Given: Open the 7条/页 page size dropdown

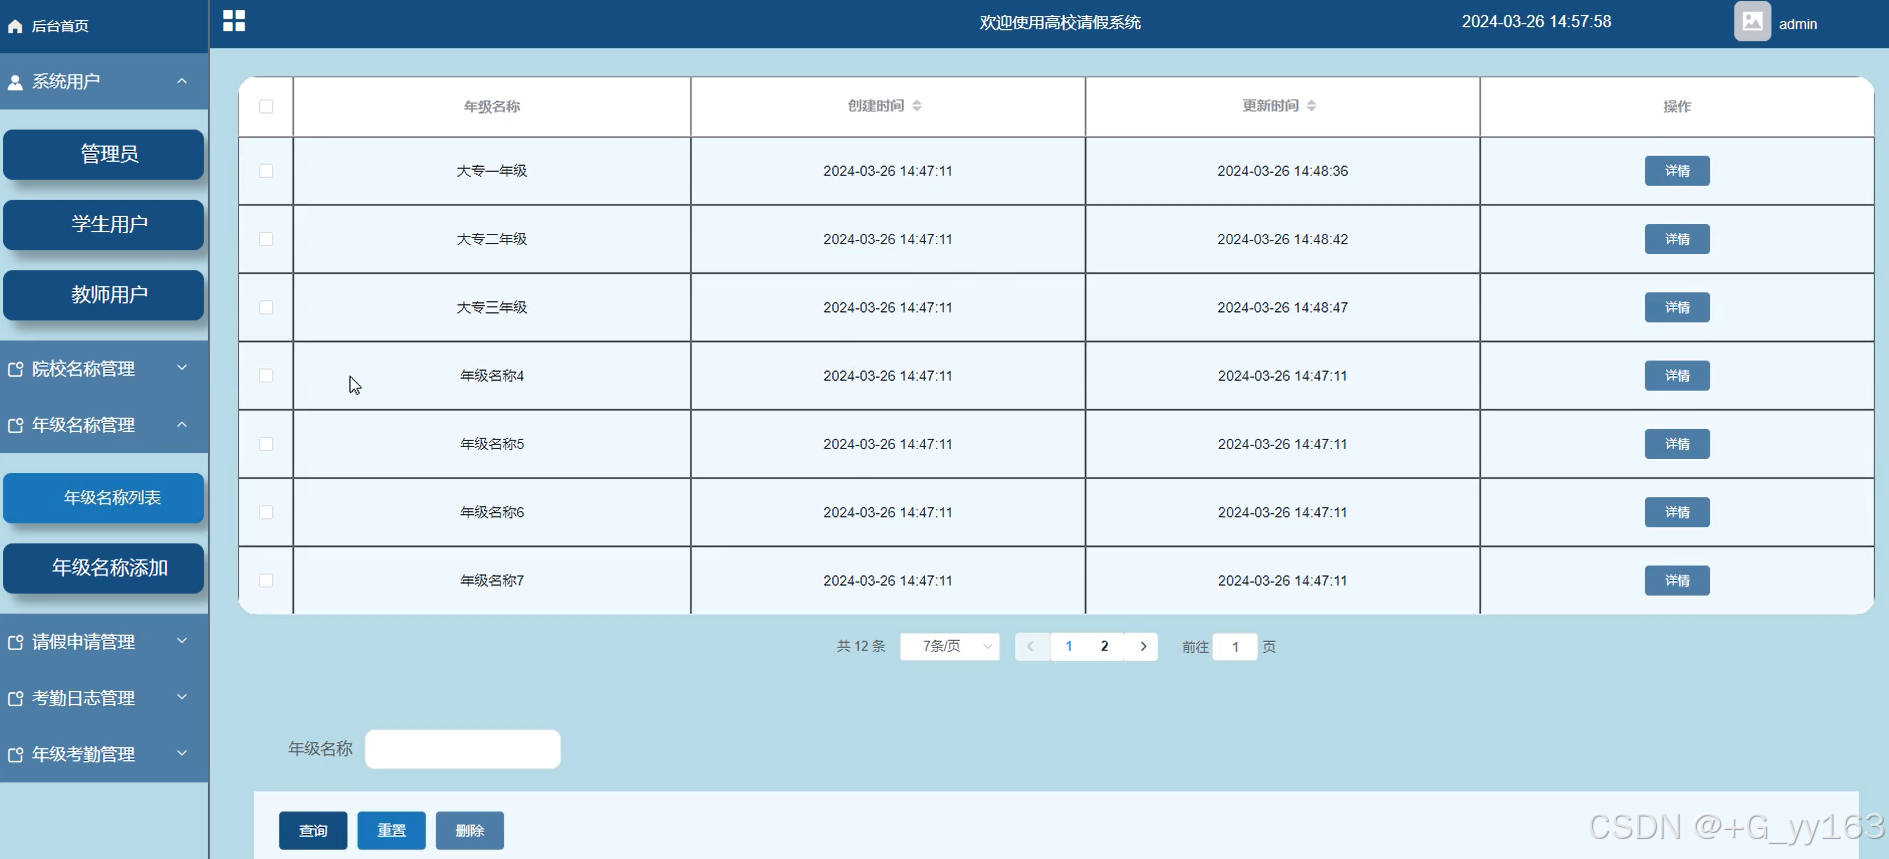Looking at the screenshot, I should [950, 647].
